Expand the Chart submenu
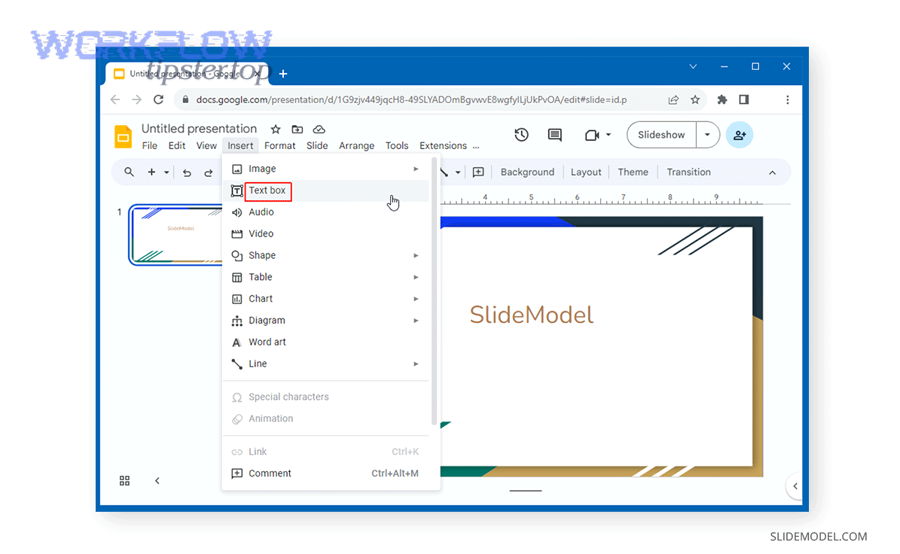Viewport: 900px width, 554px height. pos(325,299)
